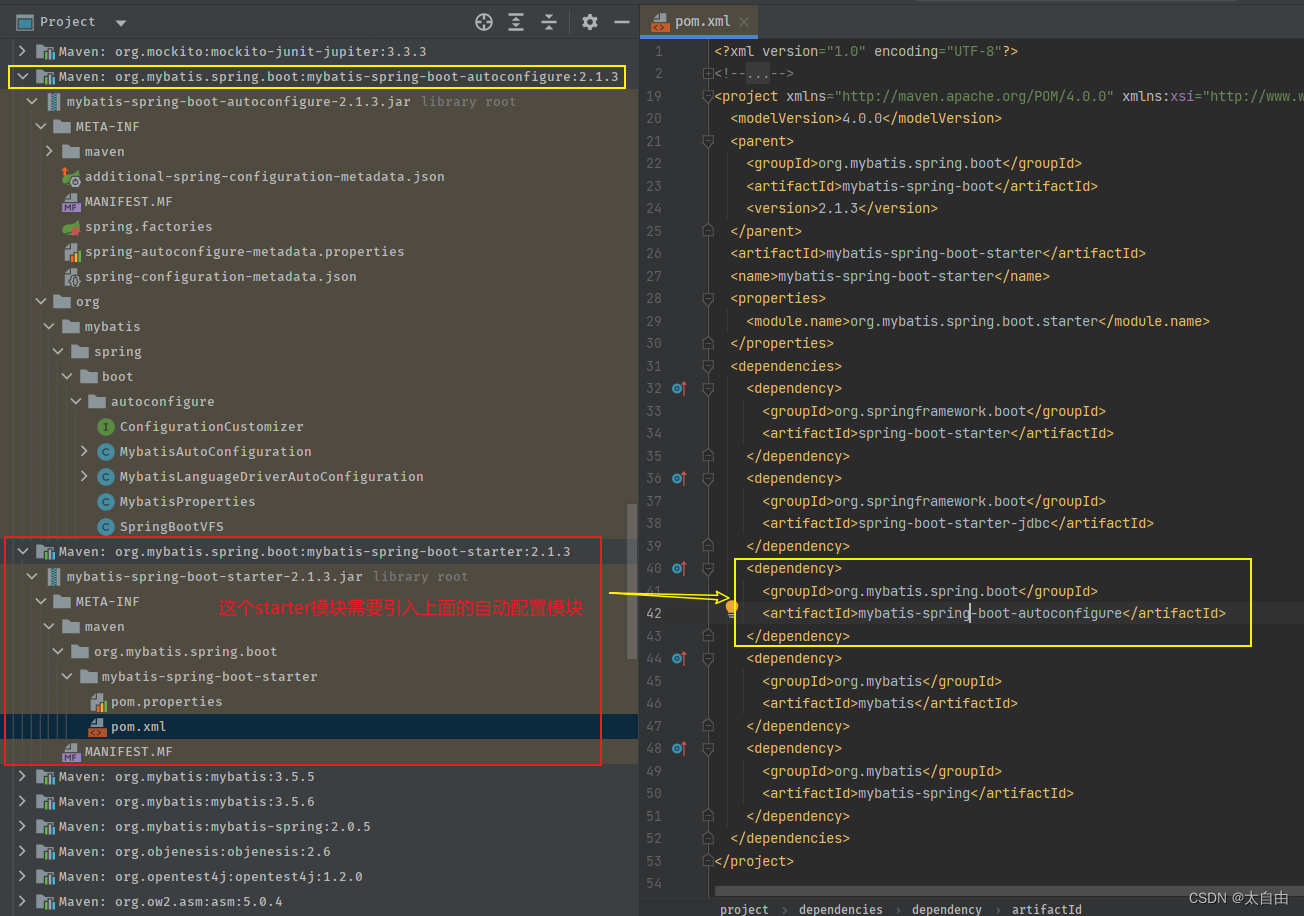
Task: Click the 'dependency' breadcrumb
Action: (947, 909)
